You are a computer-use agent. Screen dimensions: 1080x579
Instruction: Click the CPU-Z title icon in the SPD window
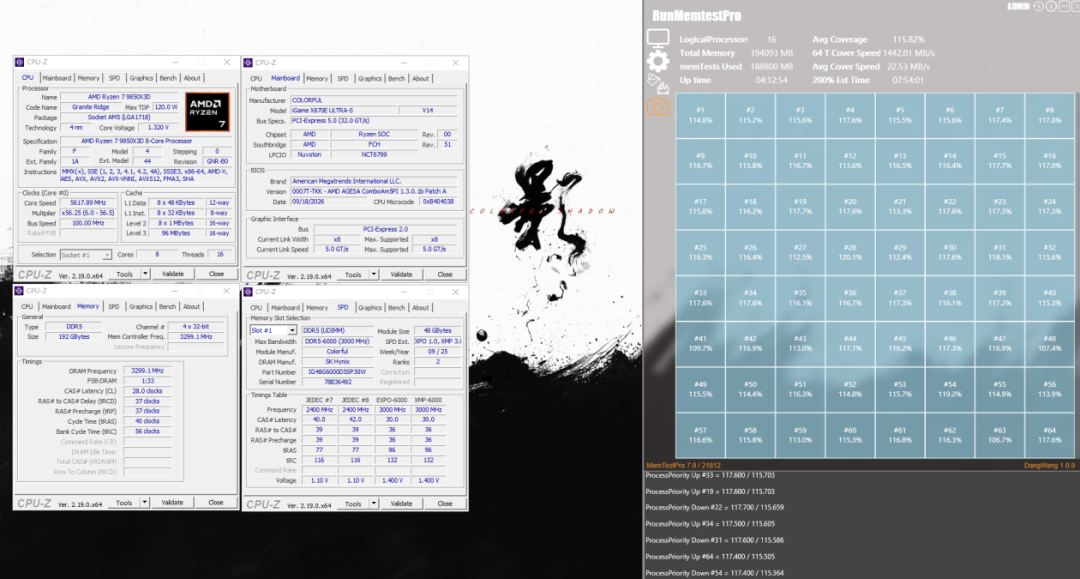coord(248,291)
